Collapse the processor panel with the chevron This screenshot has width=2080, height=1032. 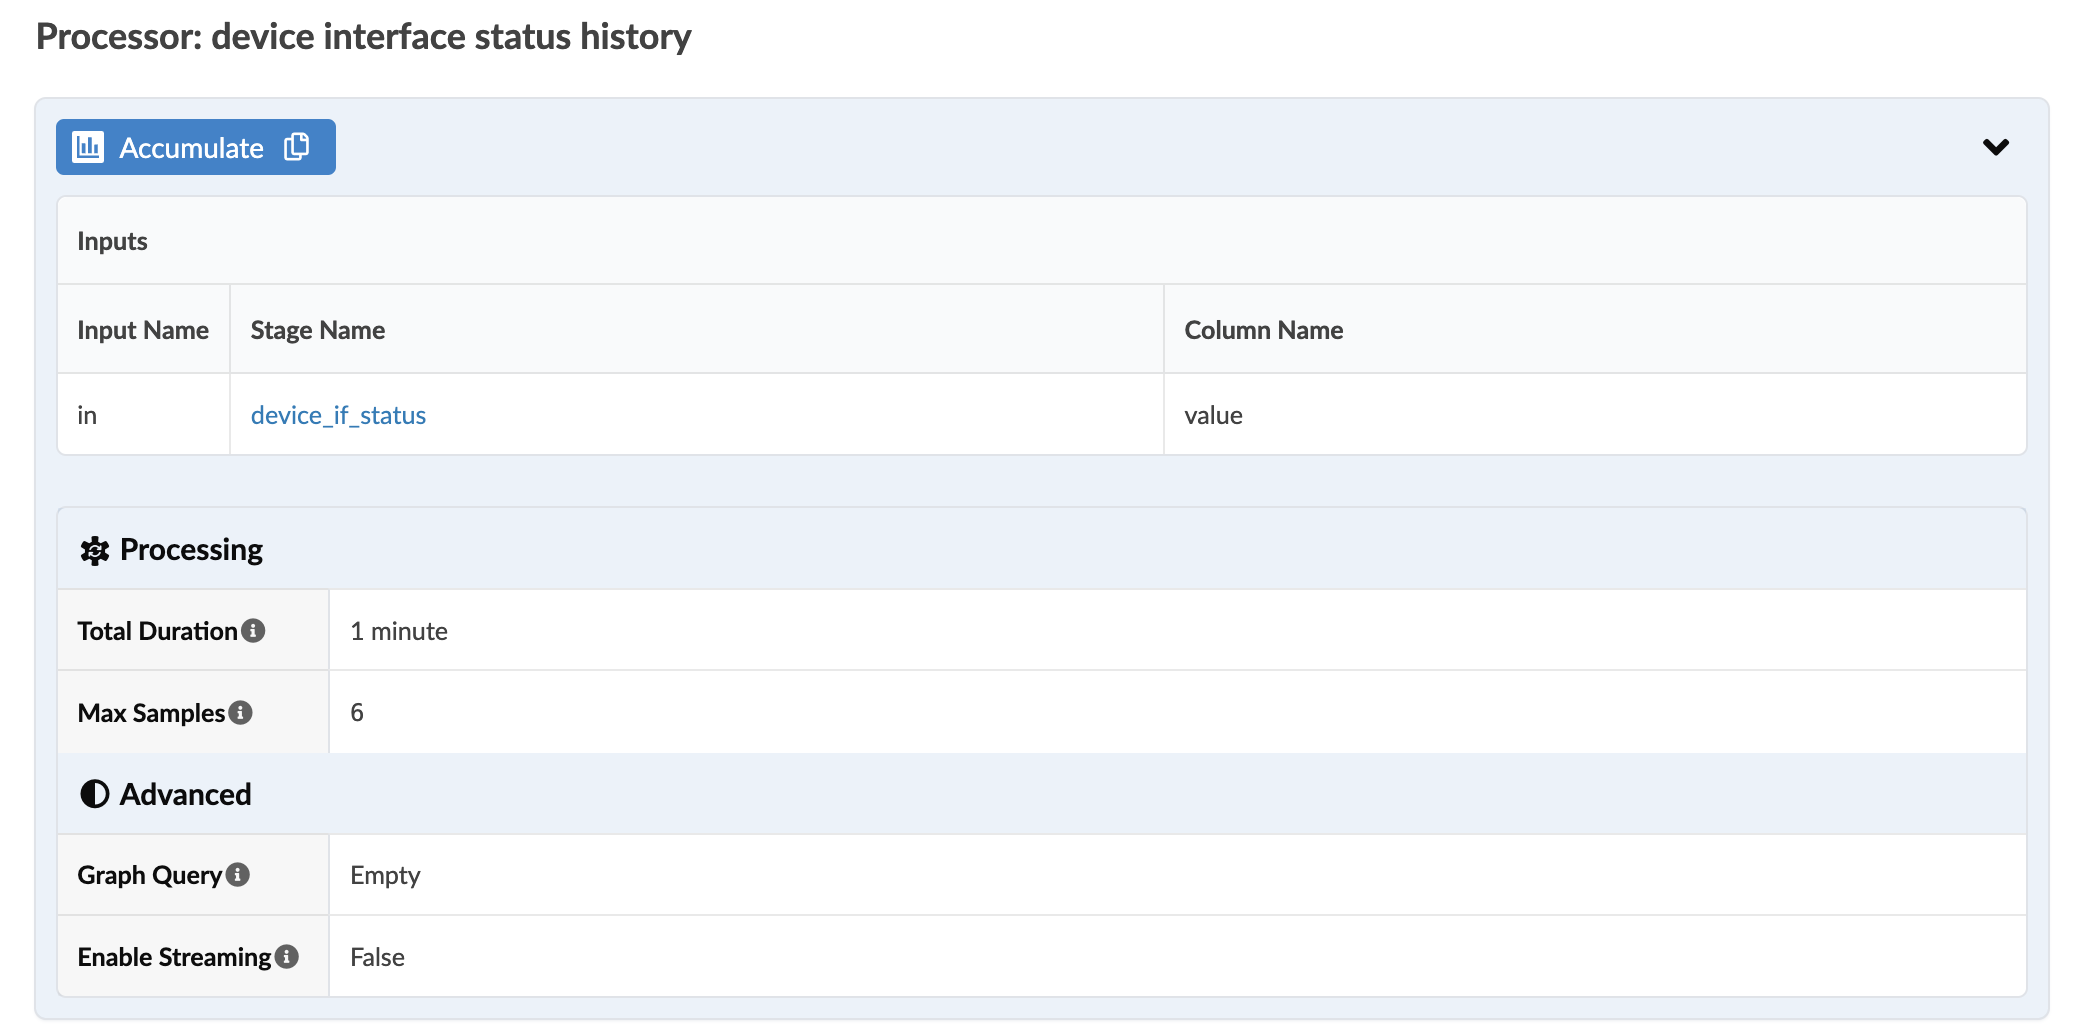pos(1995,147)
